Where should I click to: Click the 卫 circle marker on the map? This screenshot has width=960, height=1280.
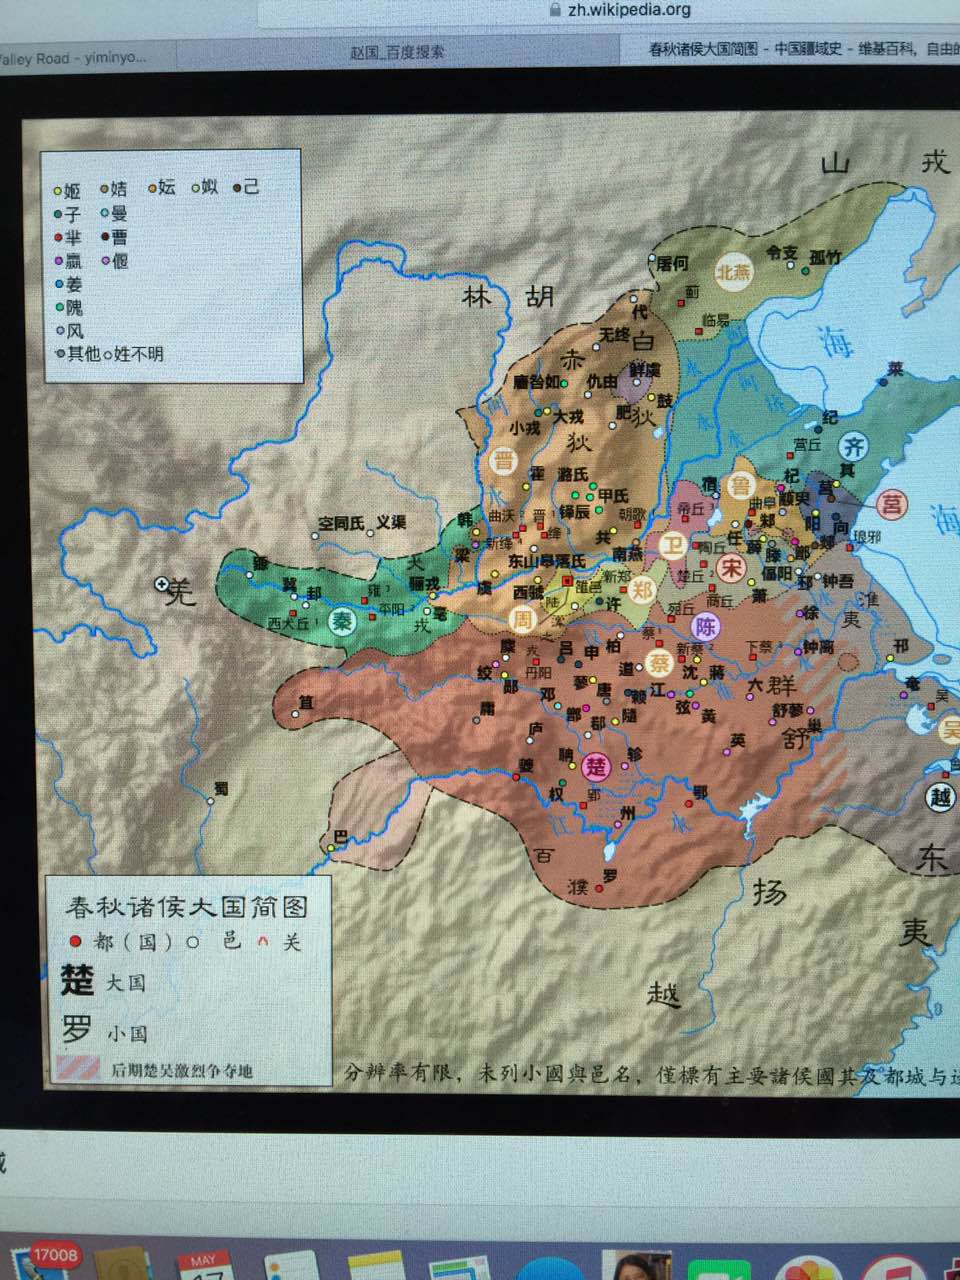pos(672,546)
